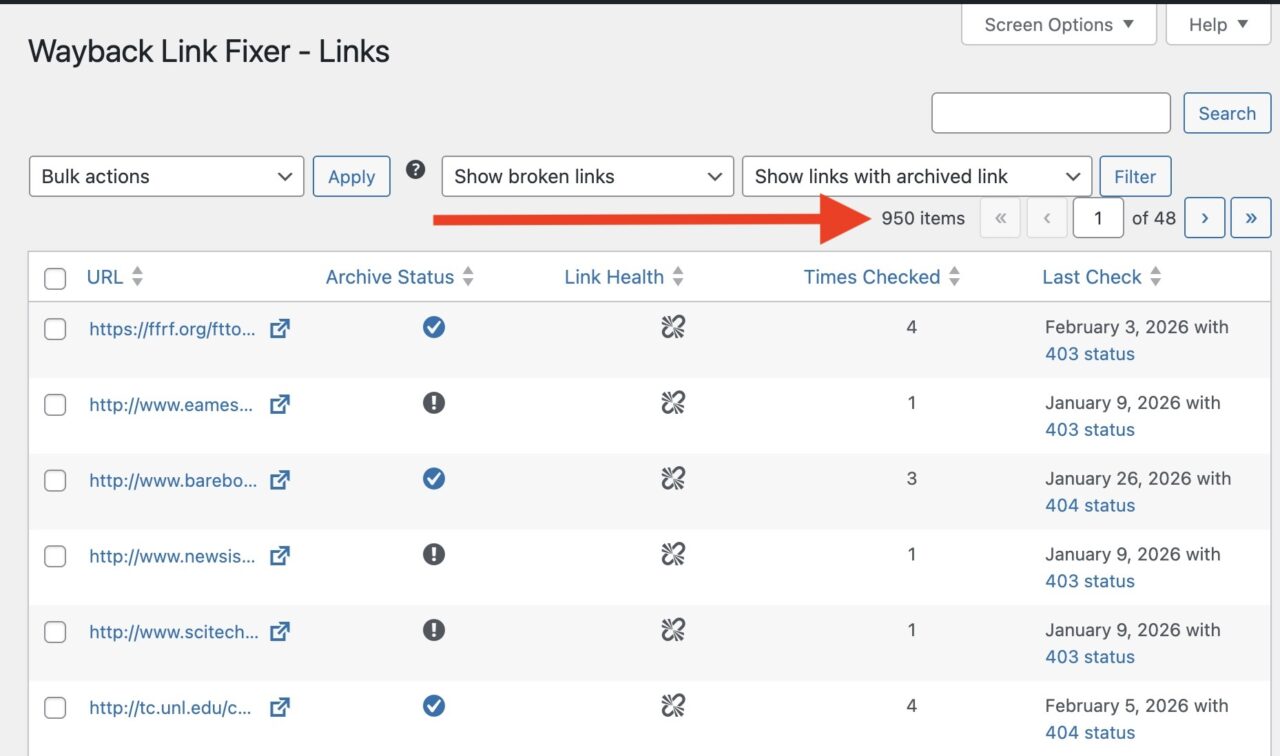Click the help question mark icon
The image size is (1280, 756).
coord(416,170)
